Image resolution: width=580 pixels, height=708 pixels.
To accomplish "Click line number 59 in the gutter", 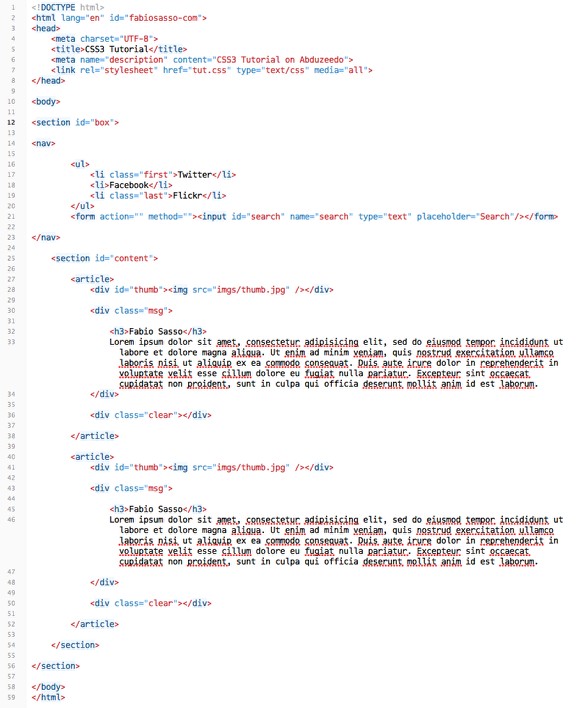I will 11,698.
